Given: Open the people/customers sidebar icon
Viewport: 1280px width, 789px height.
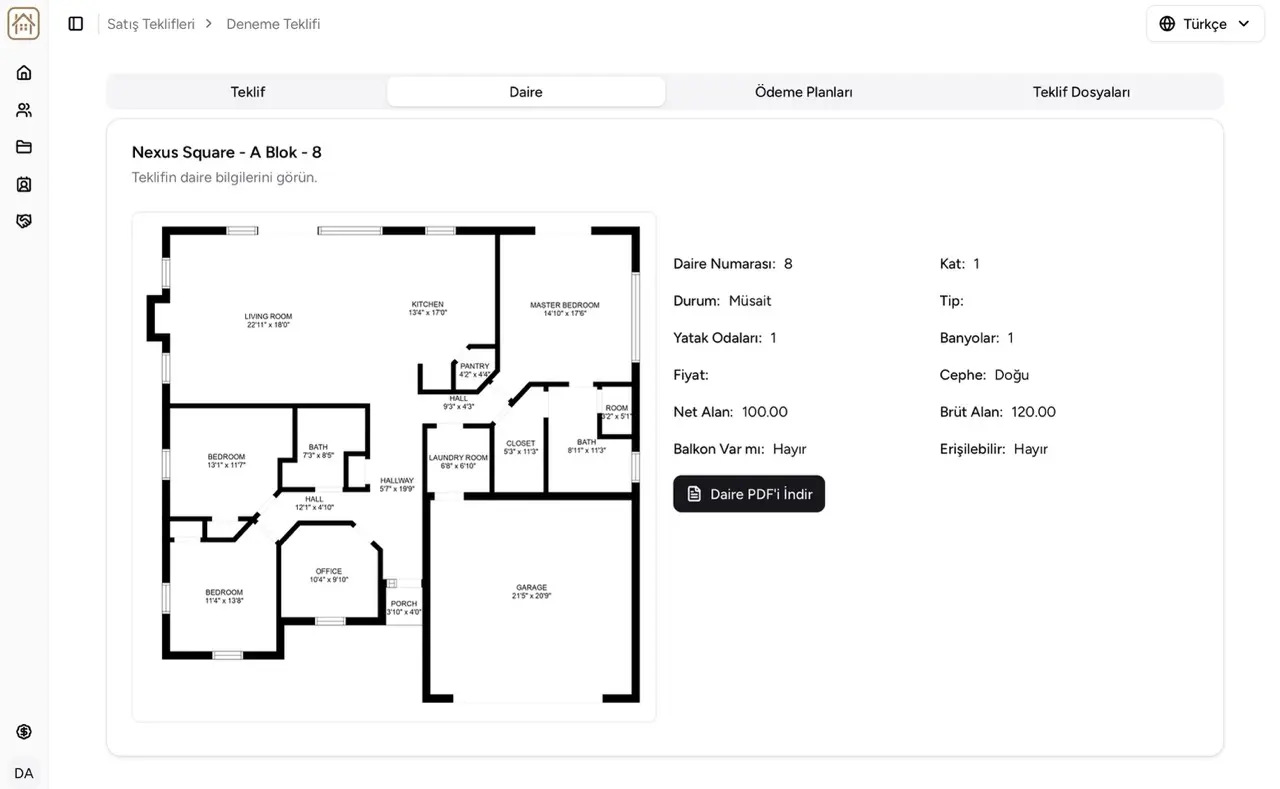Looking at the screenshot, I should [24, 110].
